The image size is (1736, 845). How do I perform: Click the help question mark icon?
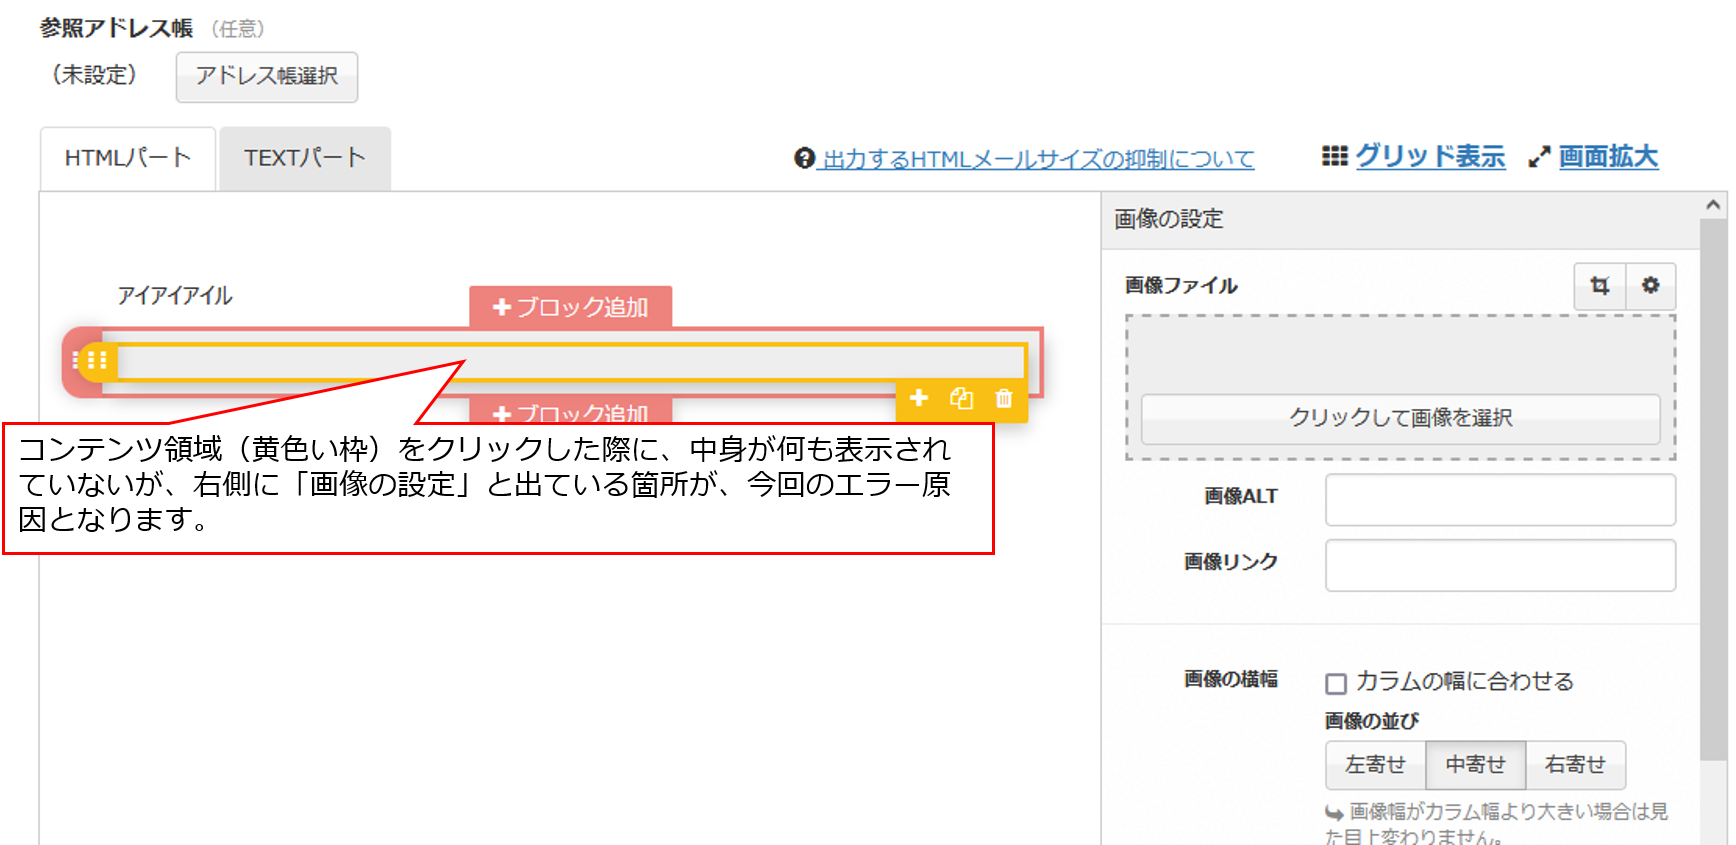pos(804,158)
